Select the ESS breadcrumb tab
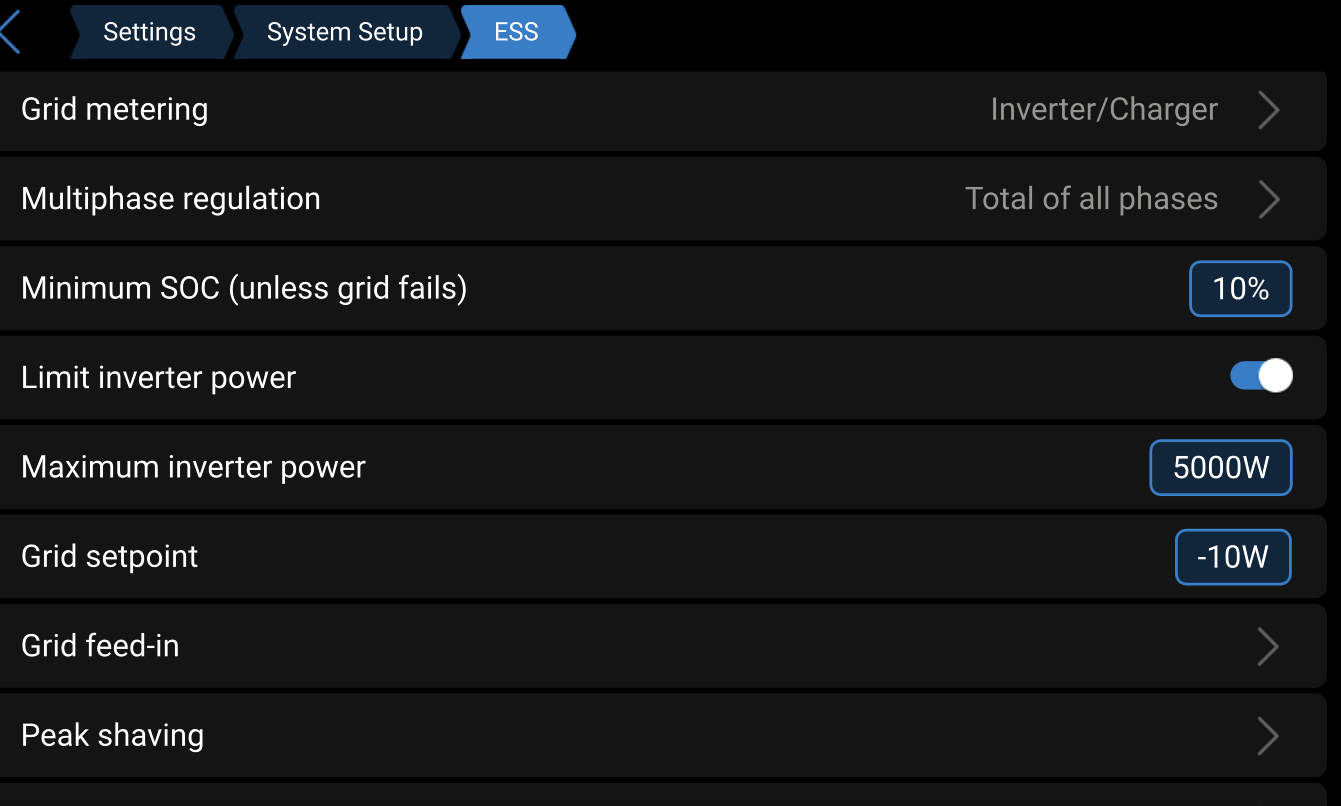1341x806 pixels. (x=516, y=32)
